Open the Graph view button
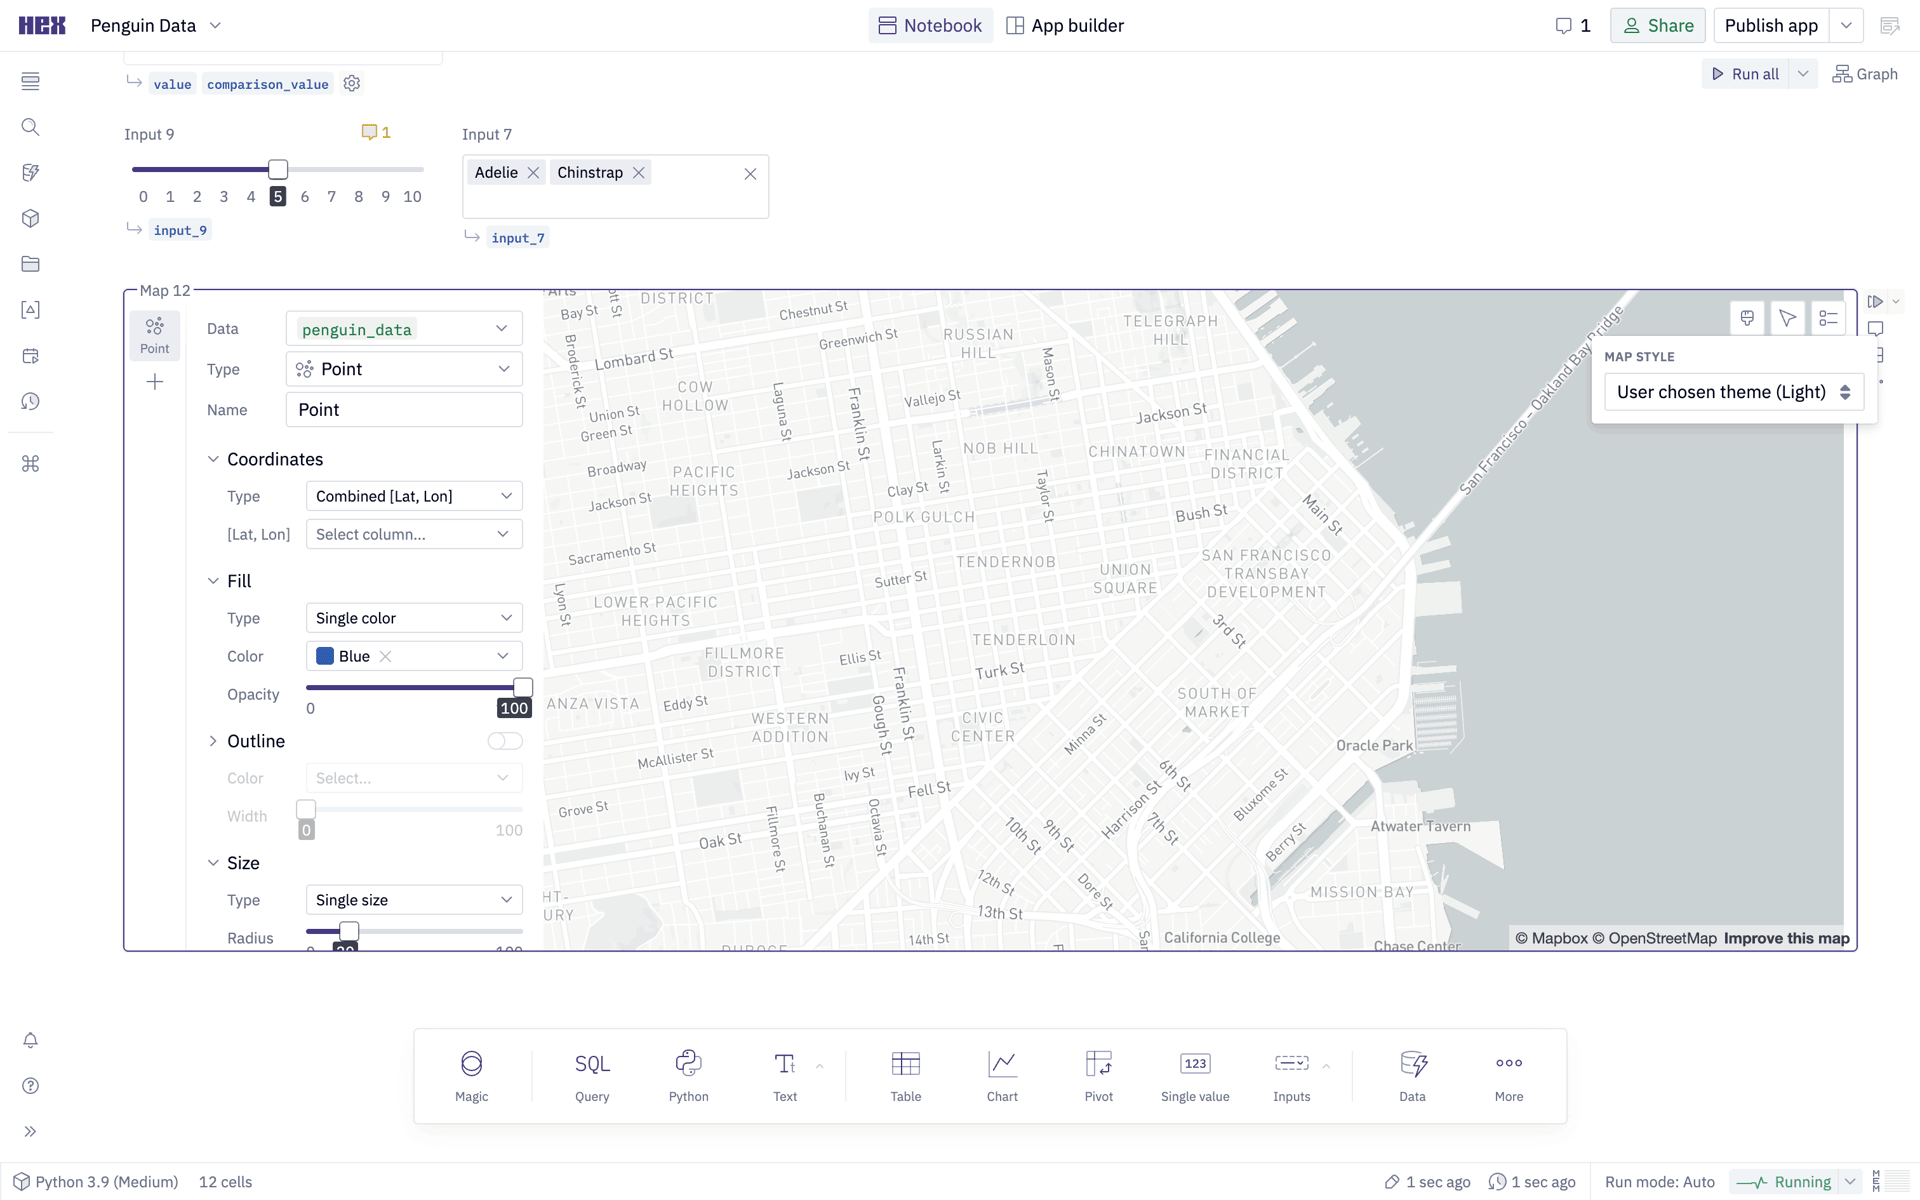The height and width of the screenshot is (1200, 1920). click(x=1865, y=74)
